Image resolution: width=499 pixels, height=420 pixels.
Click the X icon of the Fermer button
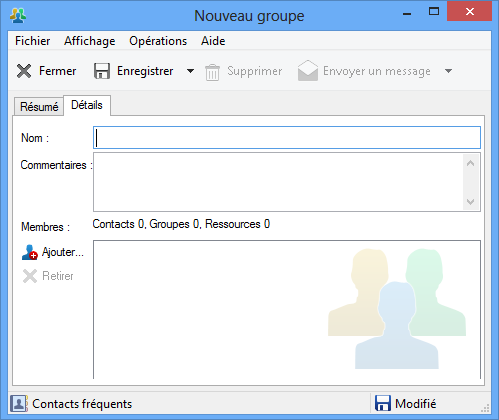coord(24,71)
